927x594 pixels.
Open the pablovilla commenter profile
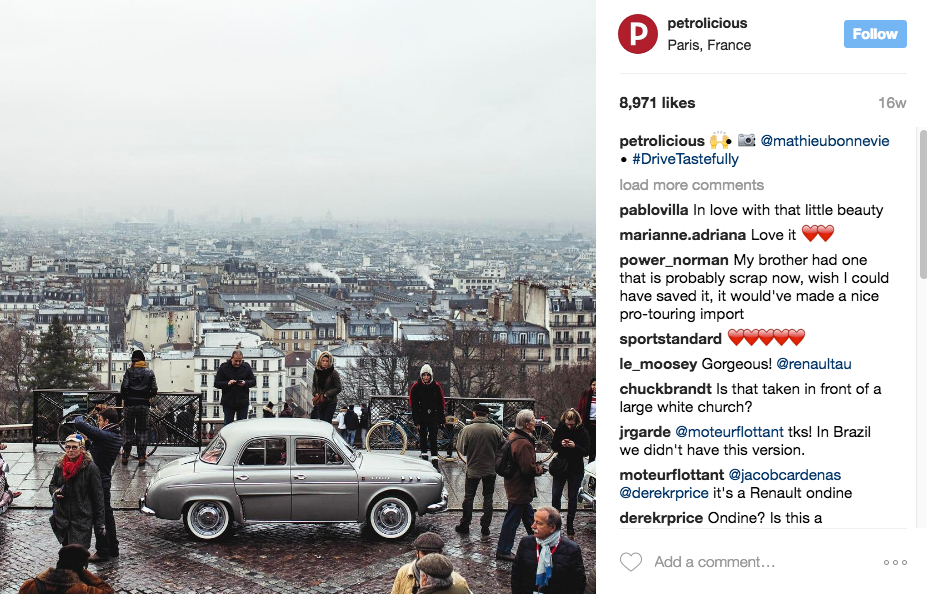click(x=654, y=210)
